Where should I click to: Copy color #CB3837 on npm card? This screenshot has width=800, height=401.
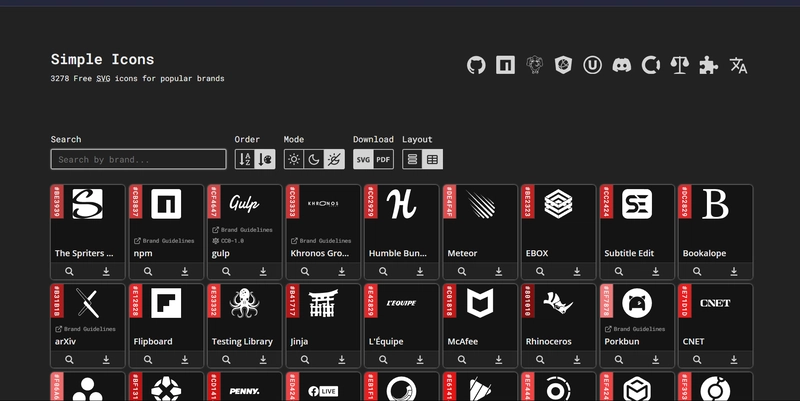(136, 202)
